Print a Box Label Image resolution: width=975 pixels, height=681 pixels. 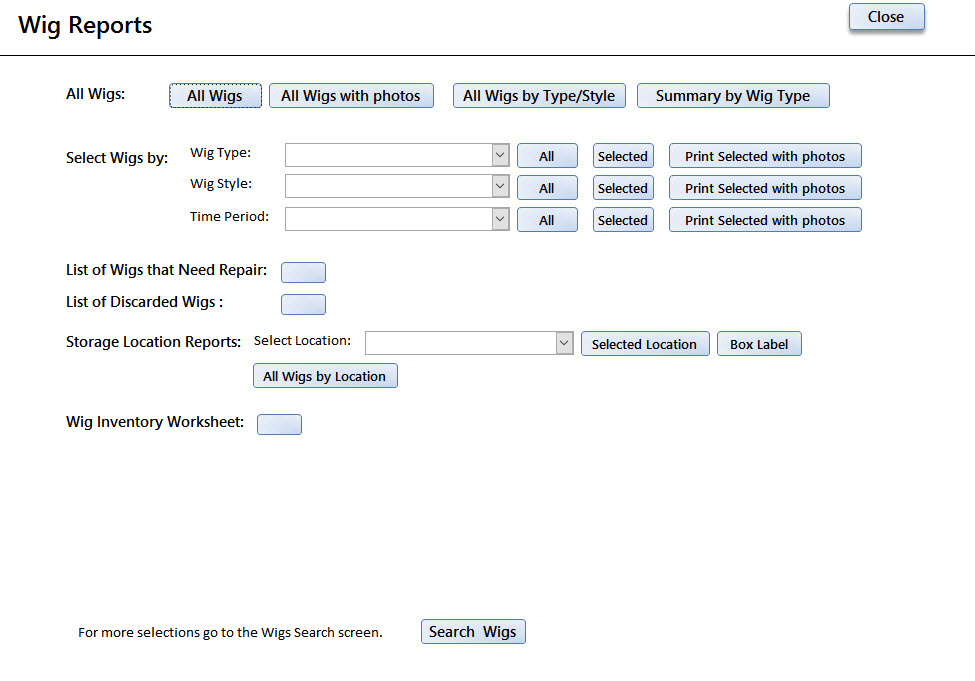(x=759, y=344)
